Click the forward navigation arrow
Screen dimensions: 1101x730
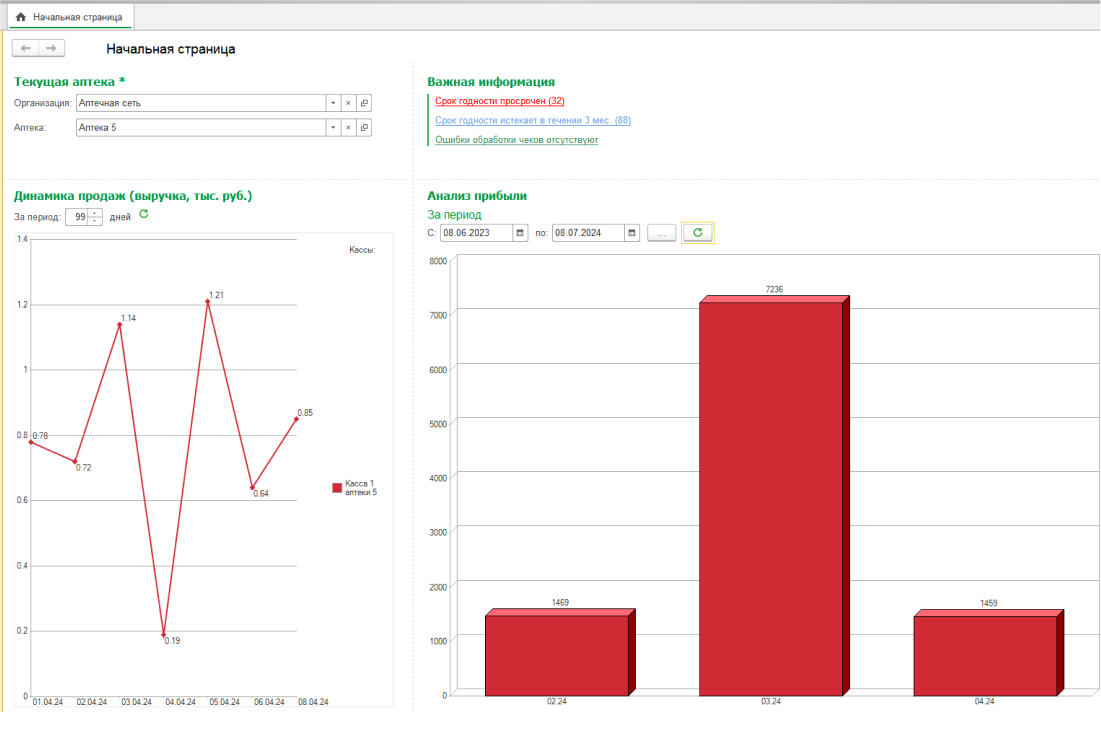tap(52, 48)
